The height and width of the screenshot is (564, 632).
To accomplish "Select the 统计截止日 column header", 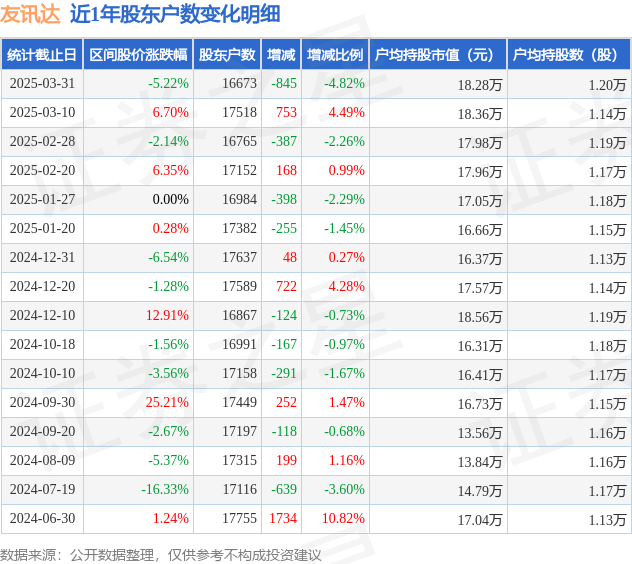I will tap(42, 54).
